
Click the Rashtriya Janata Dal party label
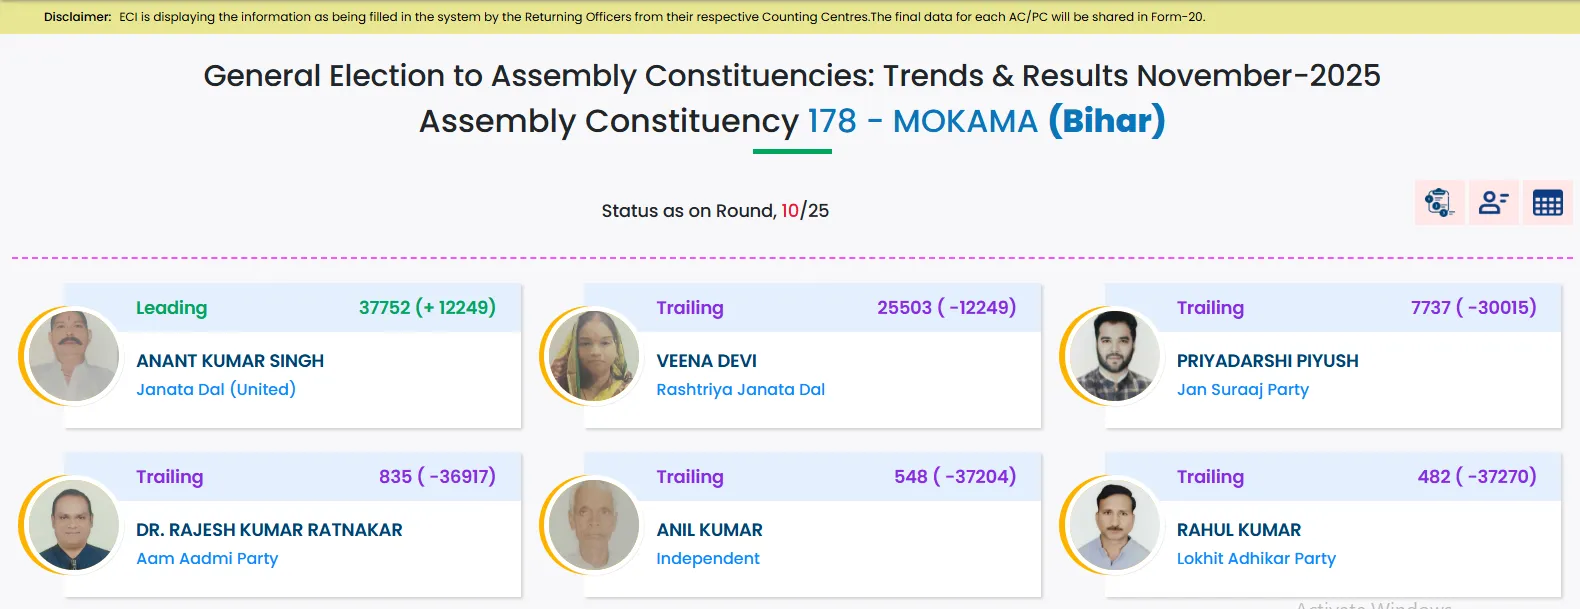pos(740,389)
